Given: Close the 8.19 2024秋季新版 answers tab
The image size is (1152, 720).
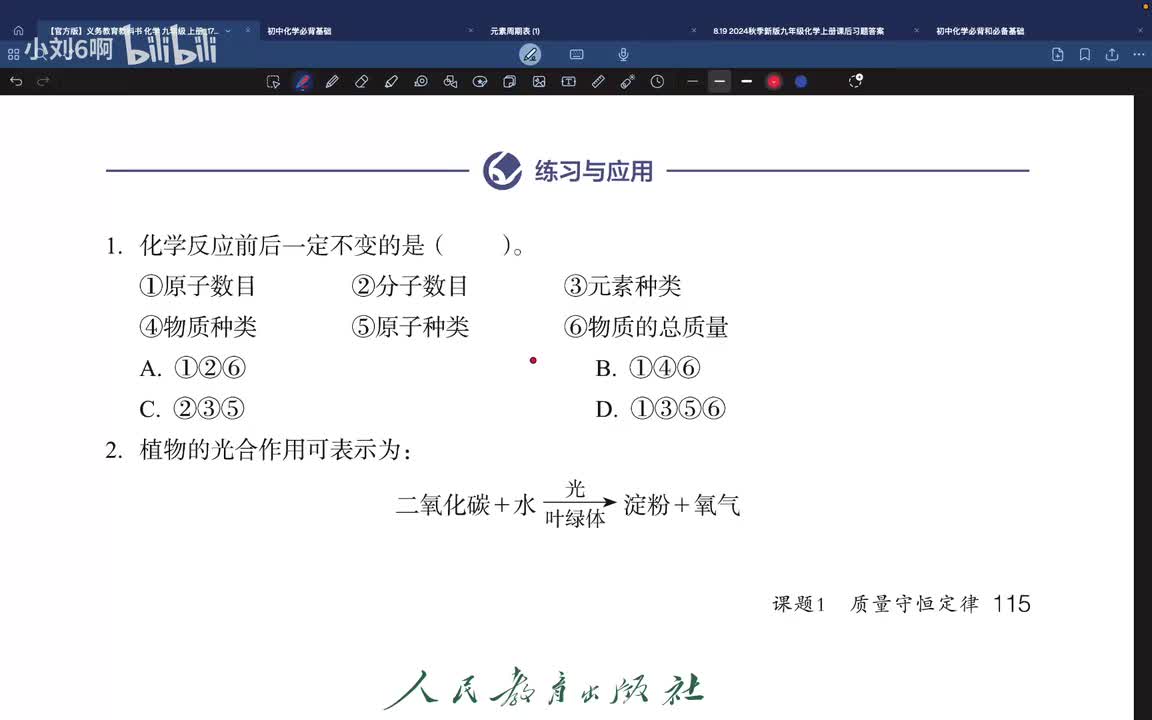Looking at the screenshot, I should point(916,31).
